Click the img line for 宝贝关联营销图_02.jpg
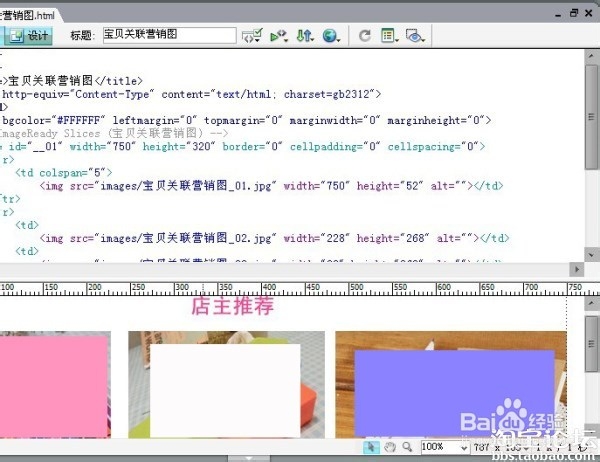This screenshot has height=462, width=600. click(274, 238)
